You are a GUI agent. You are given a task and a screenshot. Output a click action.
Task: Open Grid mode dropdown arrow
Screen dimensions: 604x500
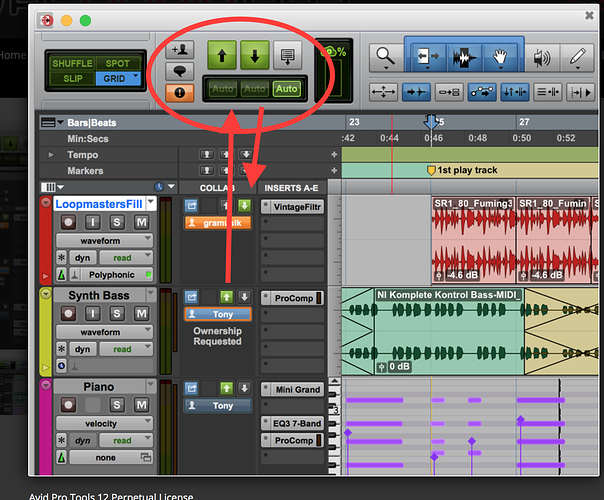(136, 76)
